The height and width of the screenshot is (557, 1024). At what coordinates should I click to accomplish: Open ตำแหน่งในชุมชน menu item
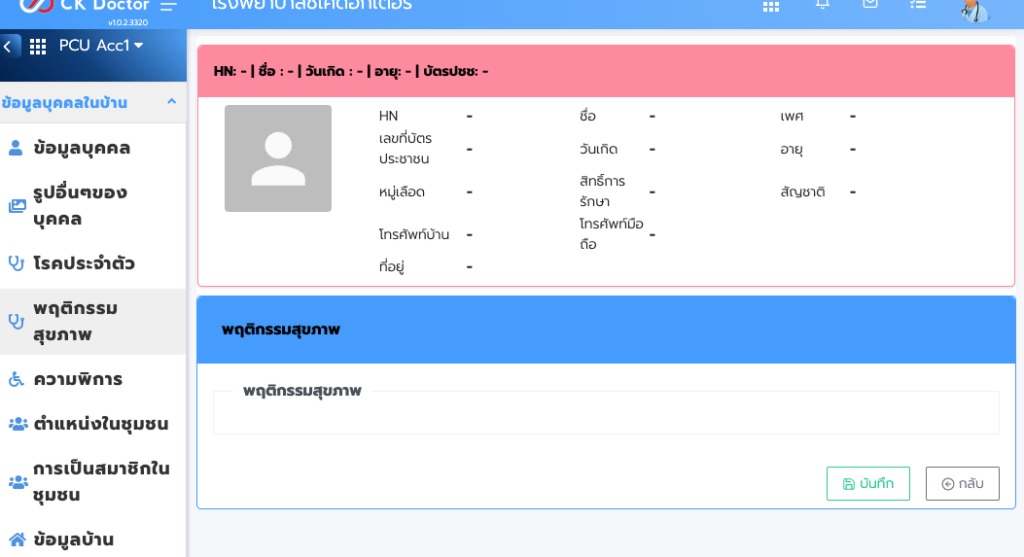[x=101, y=424]
